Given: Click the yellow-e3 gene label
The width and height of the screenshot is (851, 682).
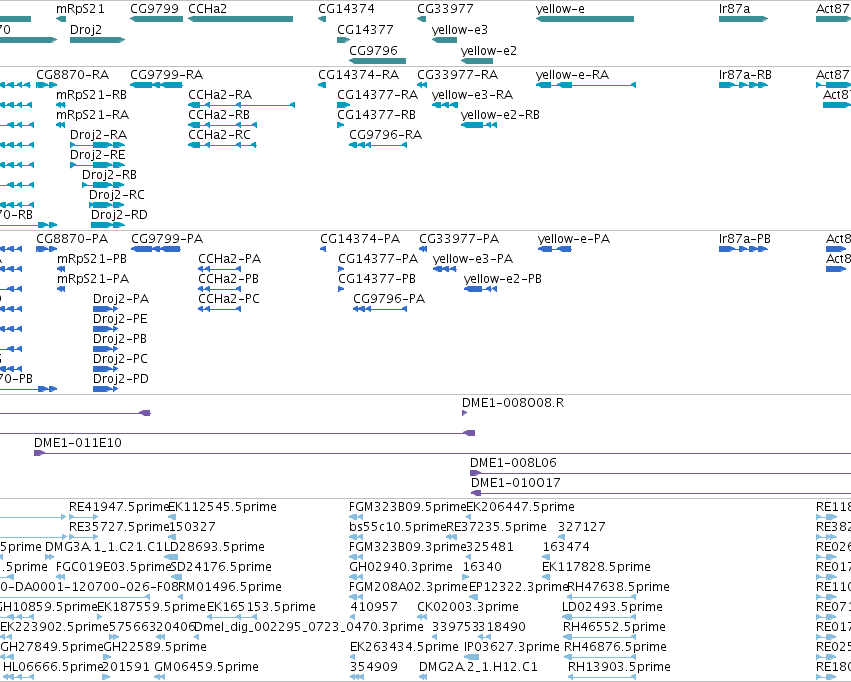Looking at the screenshot, I should tap(460, 29).
